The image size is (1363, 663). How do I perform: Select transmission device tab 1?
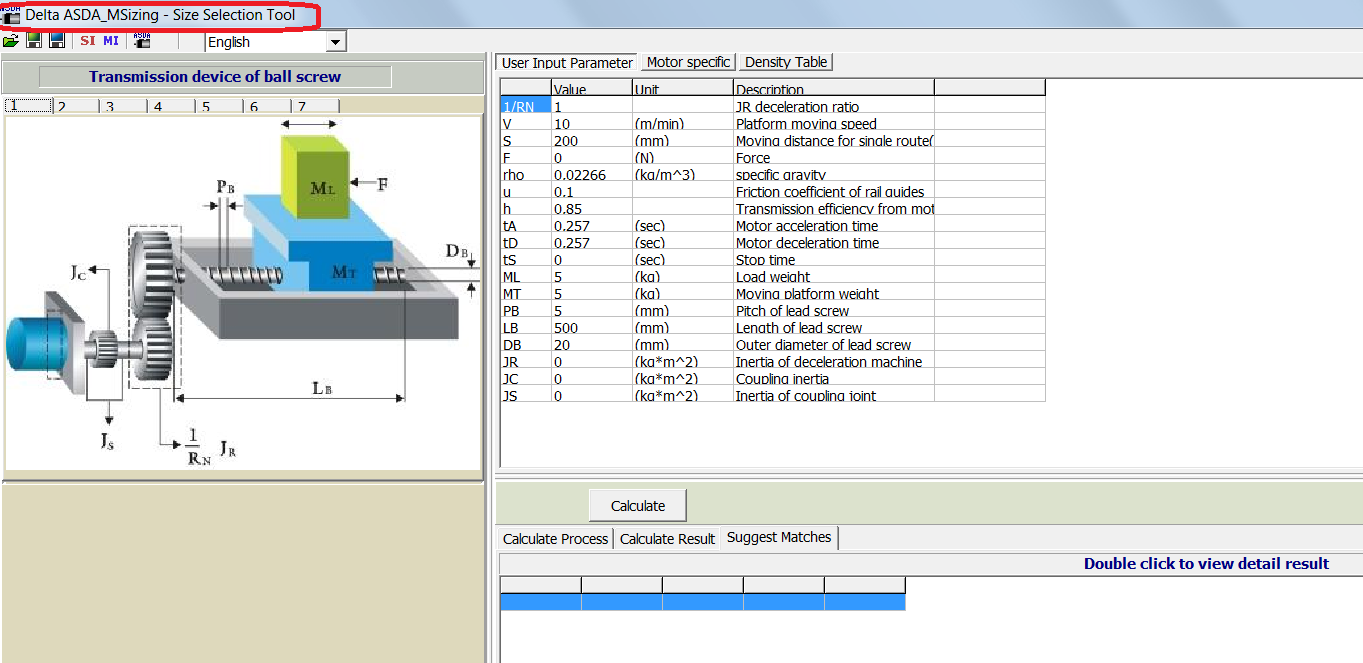pos(27,106)
